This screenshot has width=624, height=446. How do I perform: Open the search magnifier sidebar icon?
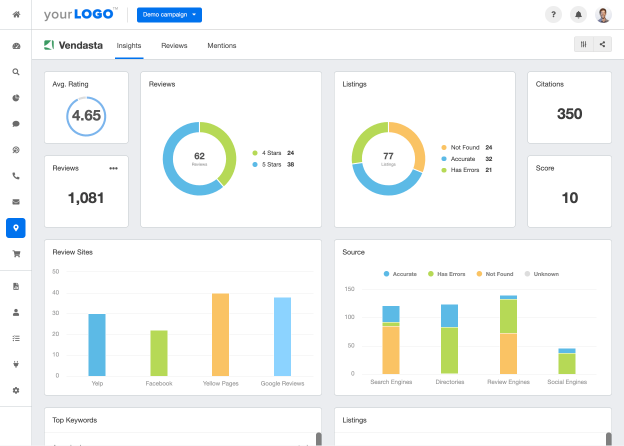click(16, 72)
